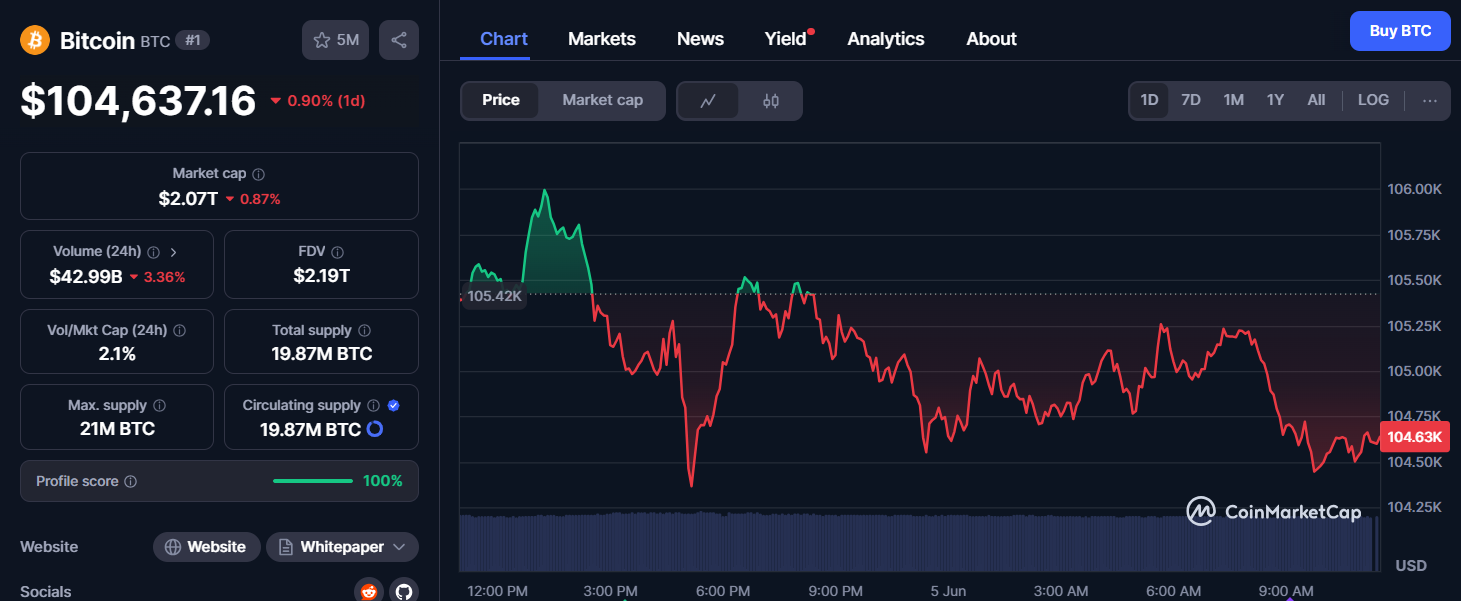Set chart range to 1M

coord(1234,100)
